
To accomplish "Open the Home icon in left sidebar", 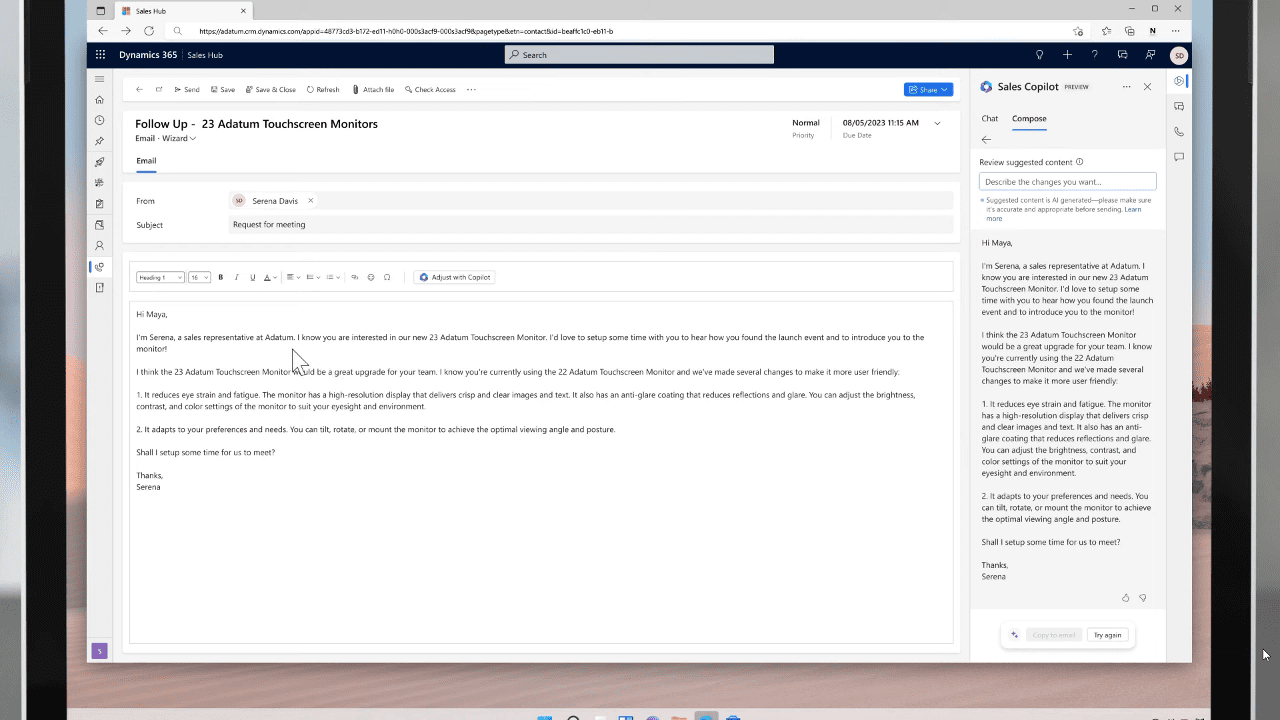I will point(99,100).
